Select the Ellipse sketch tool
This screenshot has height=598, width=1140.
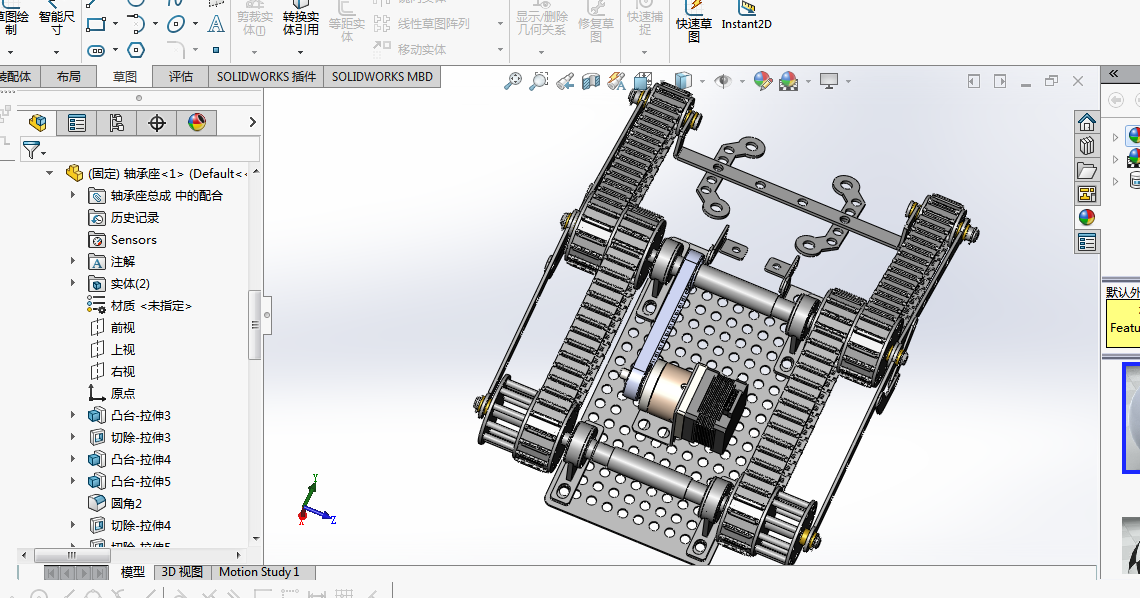click(x=176, y=24)
